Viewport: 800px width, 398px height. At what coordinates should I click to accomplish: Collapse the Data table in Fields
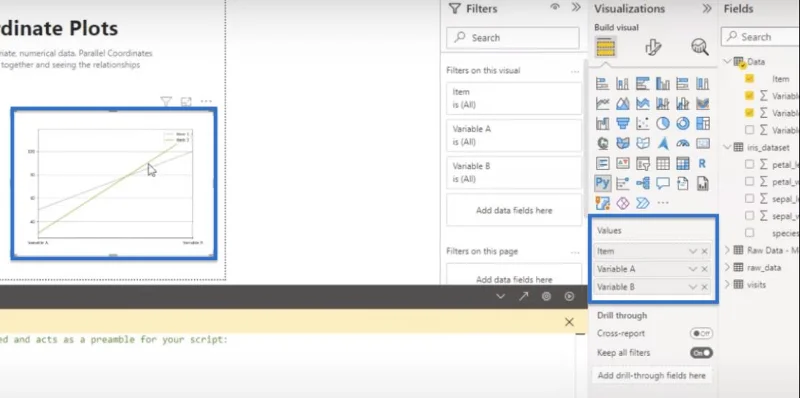pos(727,62)
